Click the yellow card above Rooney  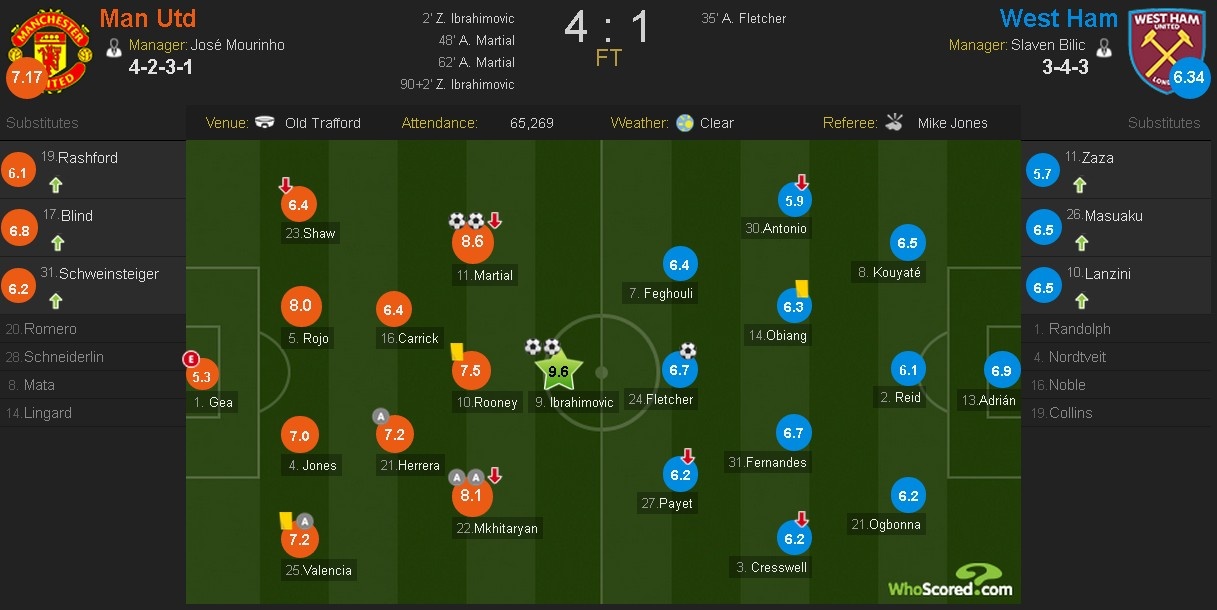[x=456, y=351]
